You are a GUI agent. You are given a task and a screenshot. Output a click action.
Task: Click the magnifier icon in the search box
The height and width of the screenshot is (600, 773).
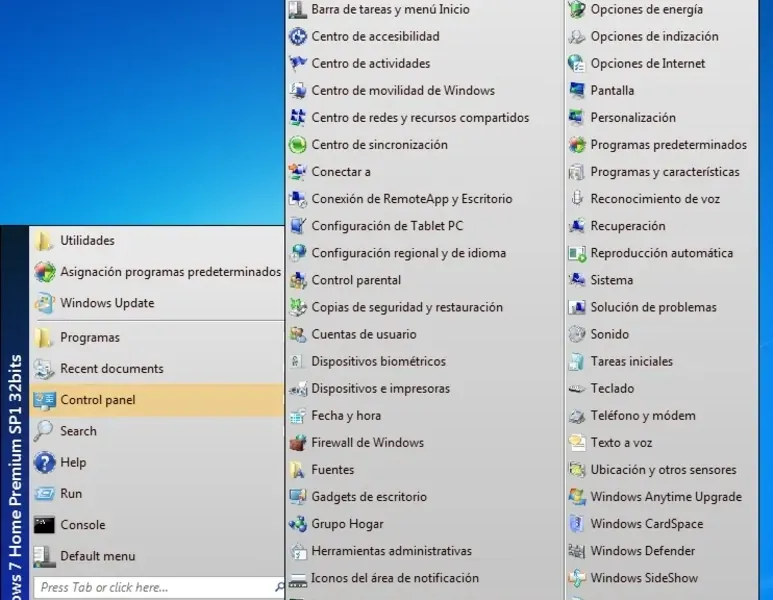point(279,587)
